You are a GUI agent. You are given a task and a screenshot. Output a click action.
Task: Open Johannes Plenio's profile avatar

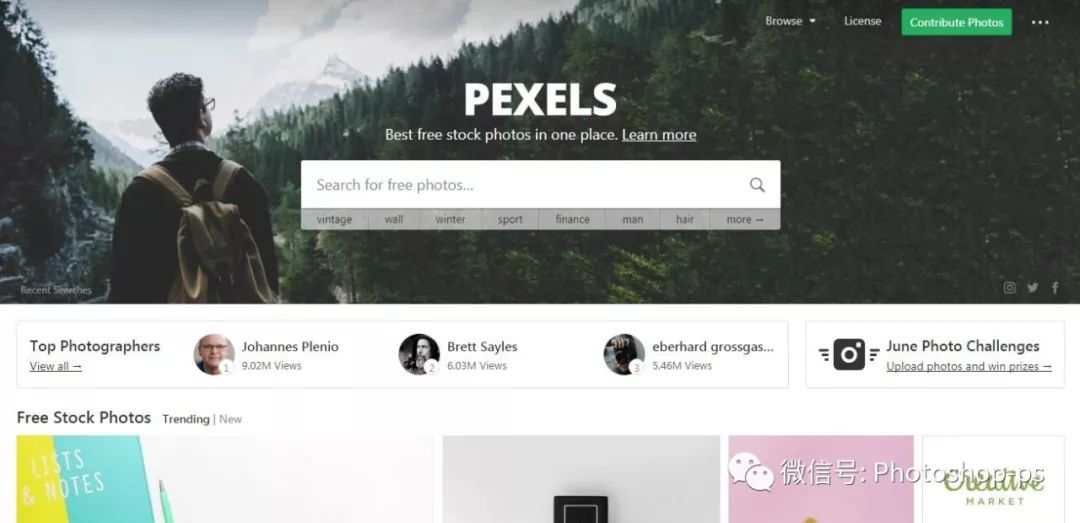214,354
